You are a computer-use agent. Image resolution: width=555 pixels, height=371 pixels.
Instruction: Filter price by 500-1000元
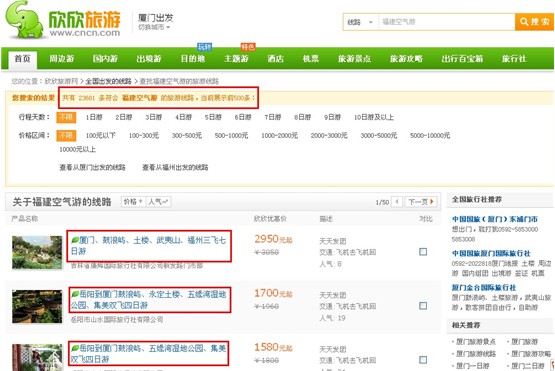pos(231,136)
